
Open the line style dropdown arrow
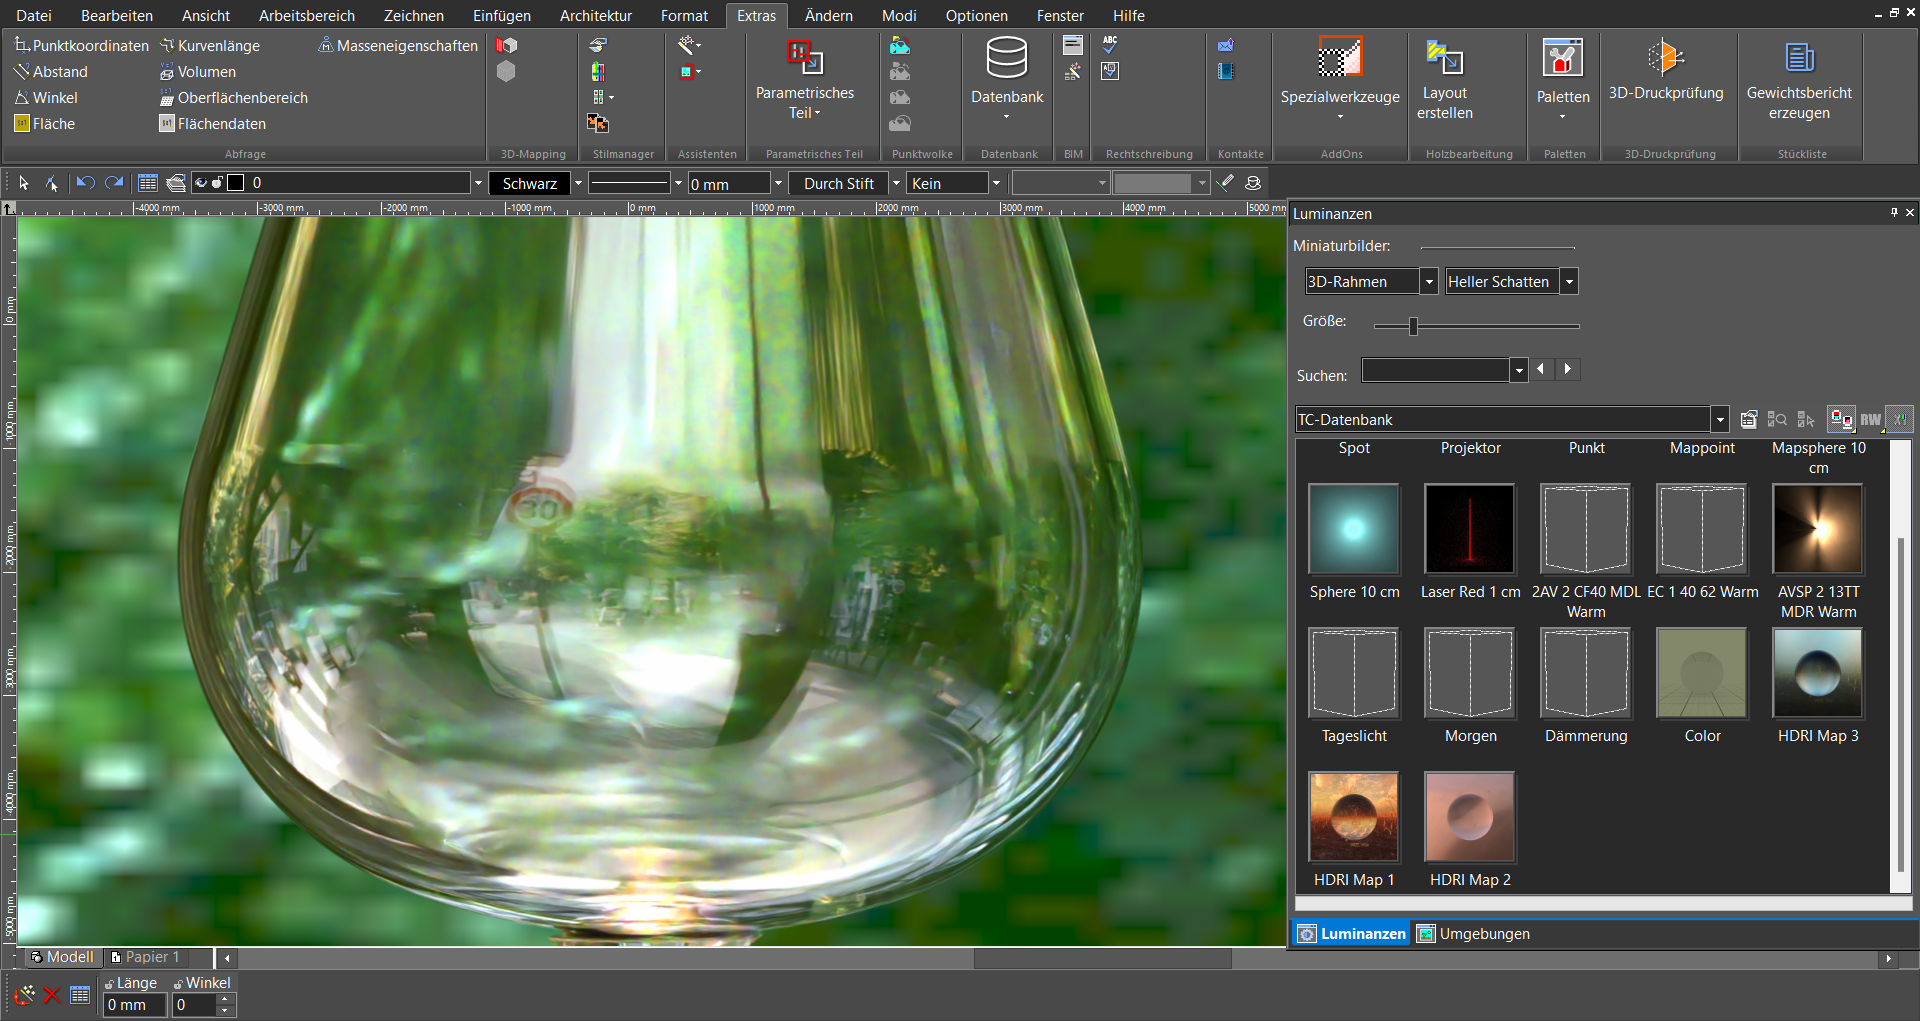(x=678, y=183)
